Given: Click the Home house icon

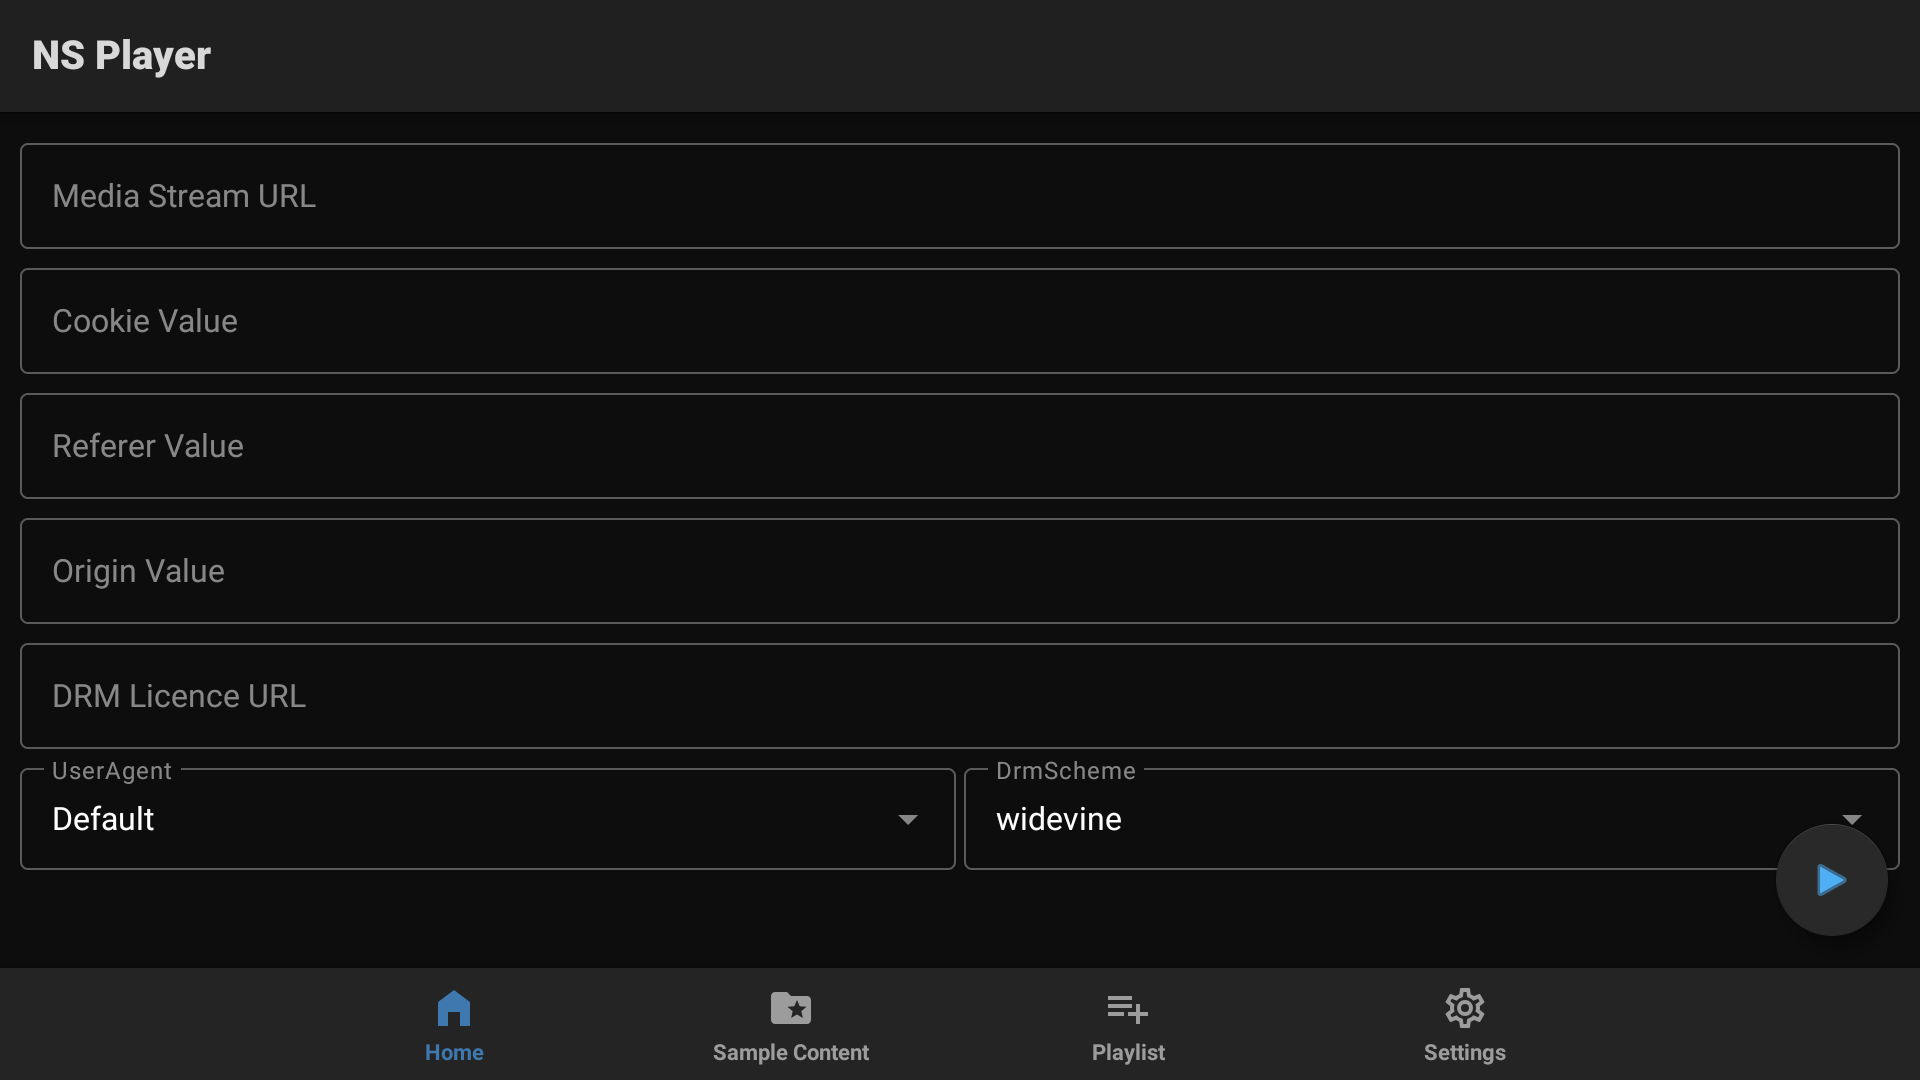Looking at the screenshot, I should point(454,1008).
